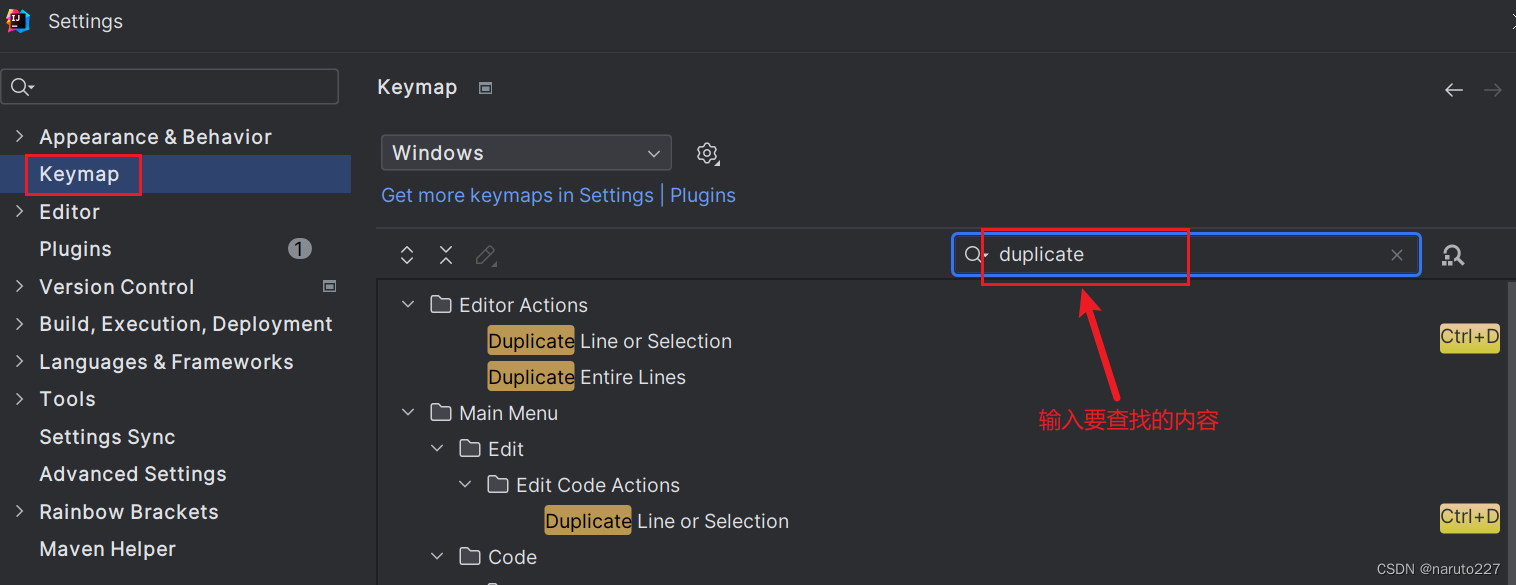
Task: Open Advanced Settings in the sidebar
Action: pyautogui.click(x=133, y=474)
